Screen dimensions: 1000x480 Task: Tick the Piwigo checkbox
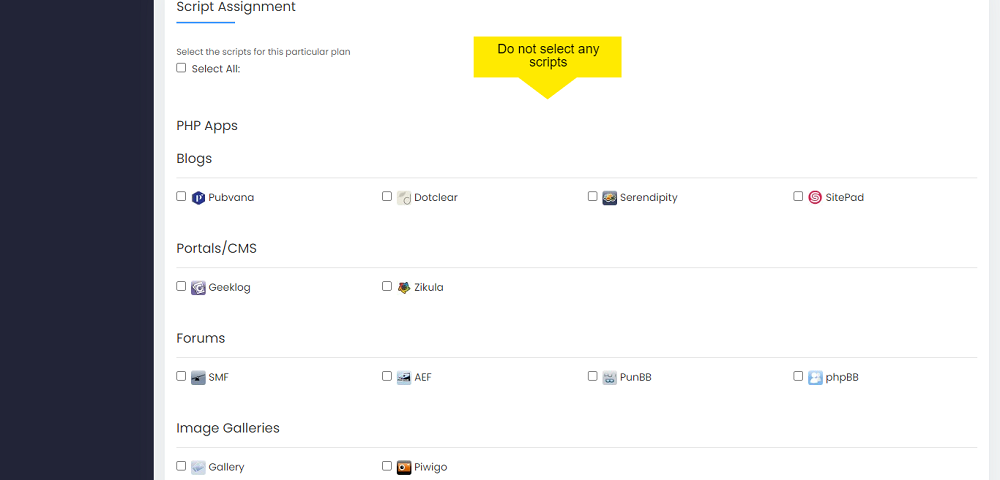(386, 466)
